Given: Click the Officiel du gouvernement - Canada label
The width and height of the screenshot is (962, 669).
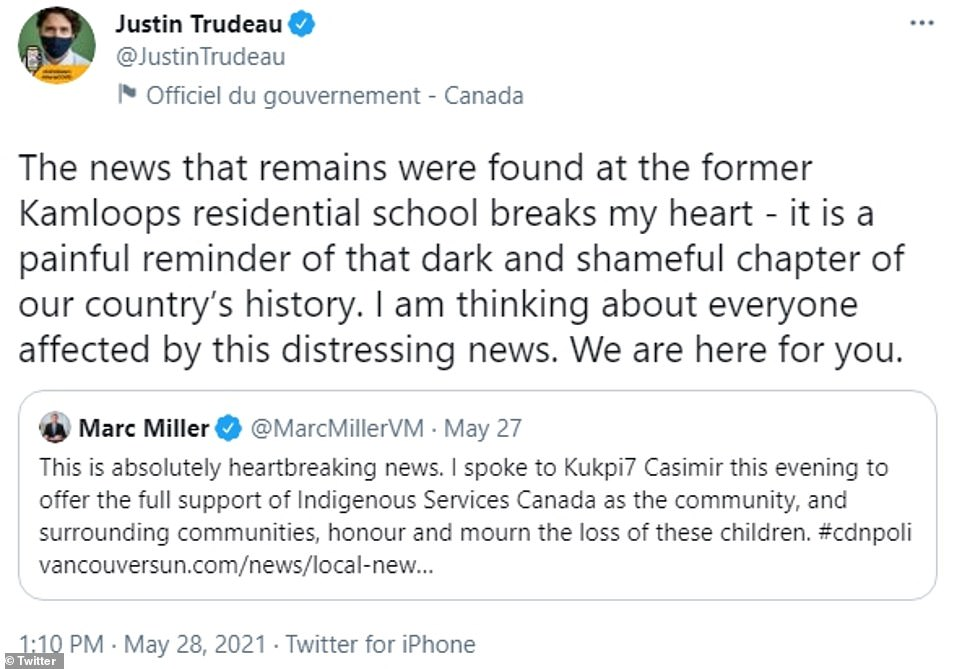Looking at the screenshot, I should coord(334,96).
